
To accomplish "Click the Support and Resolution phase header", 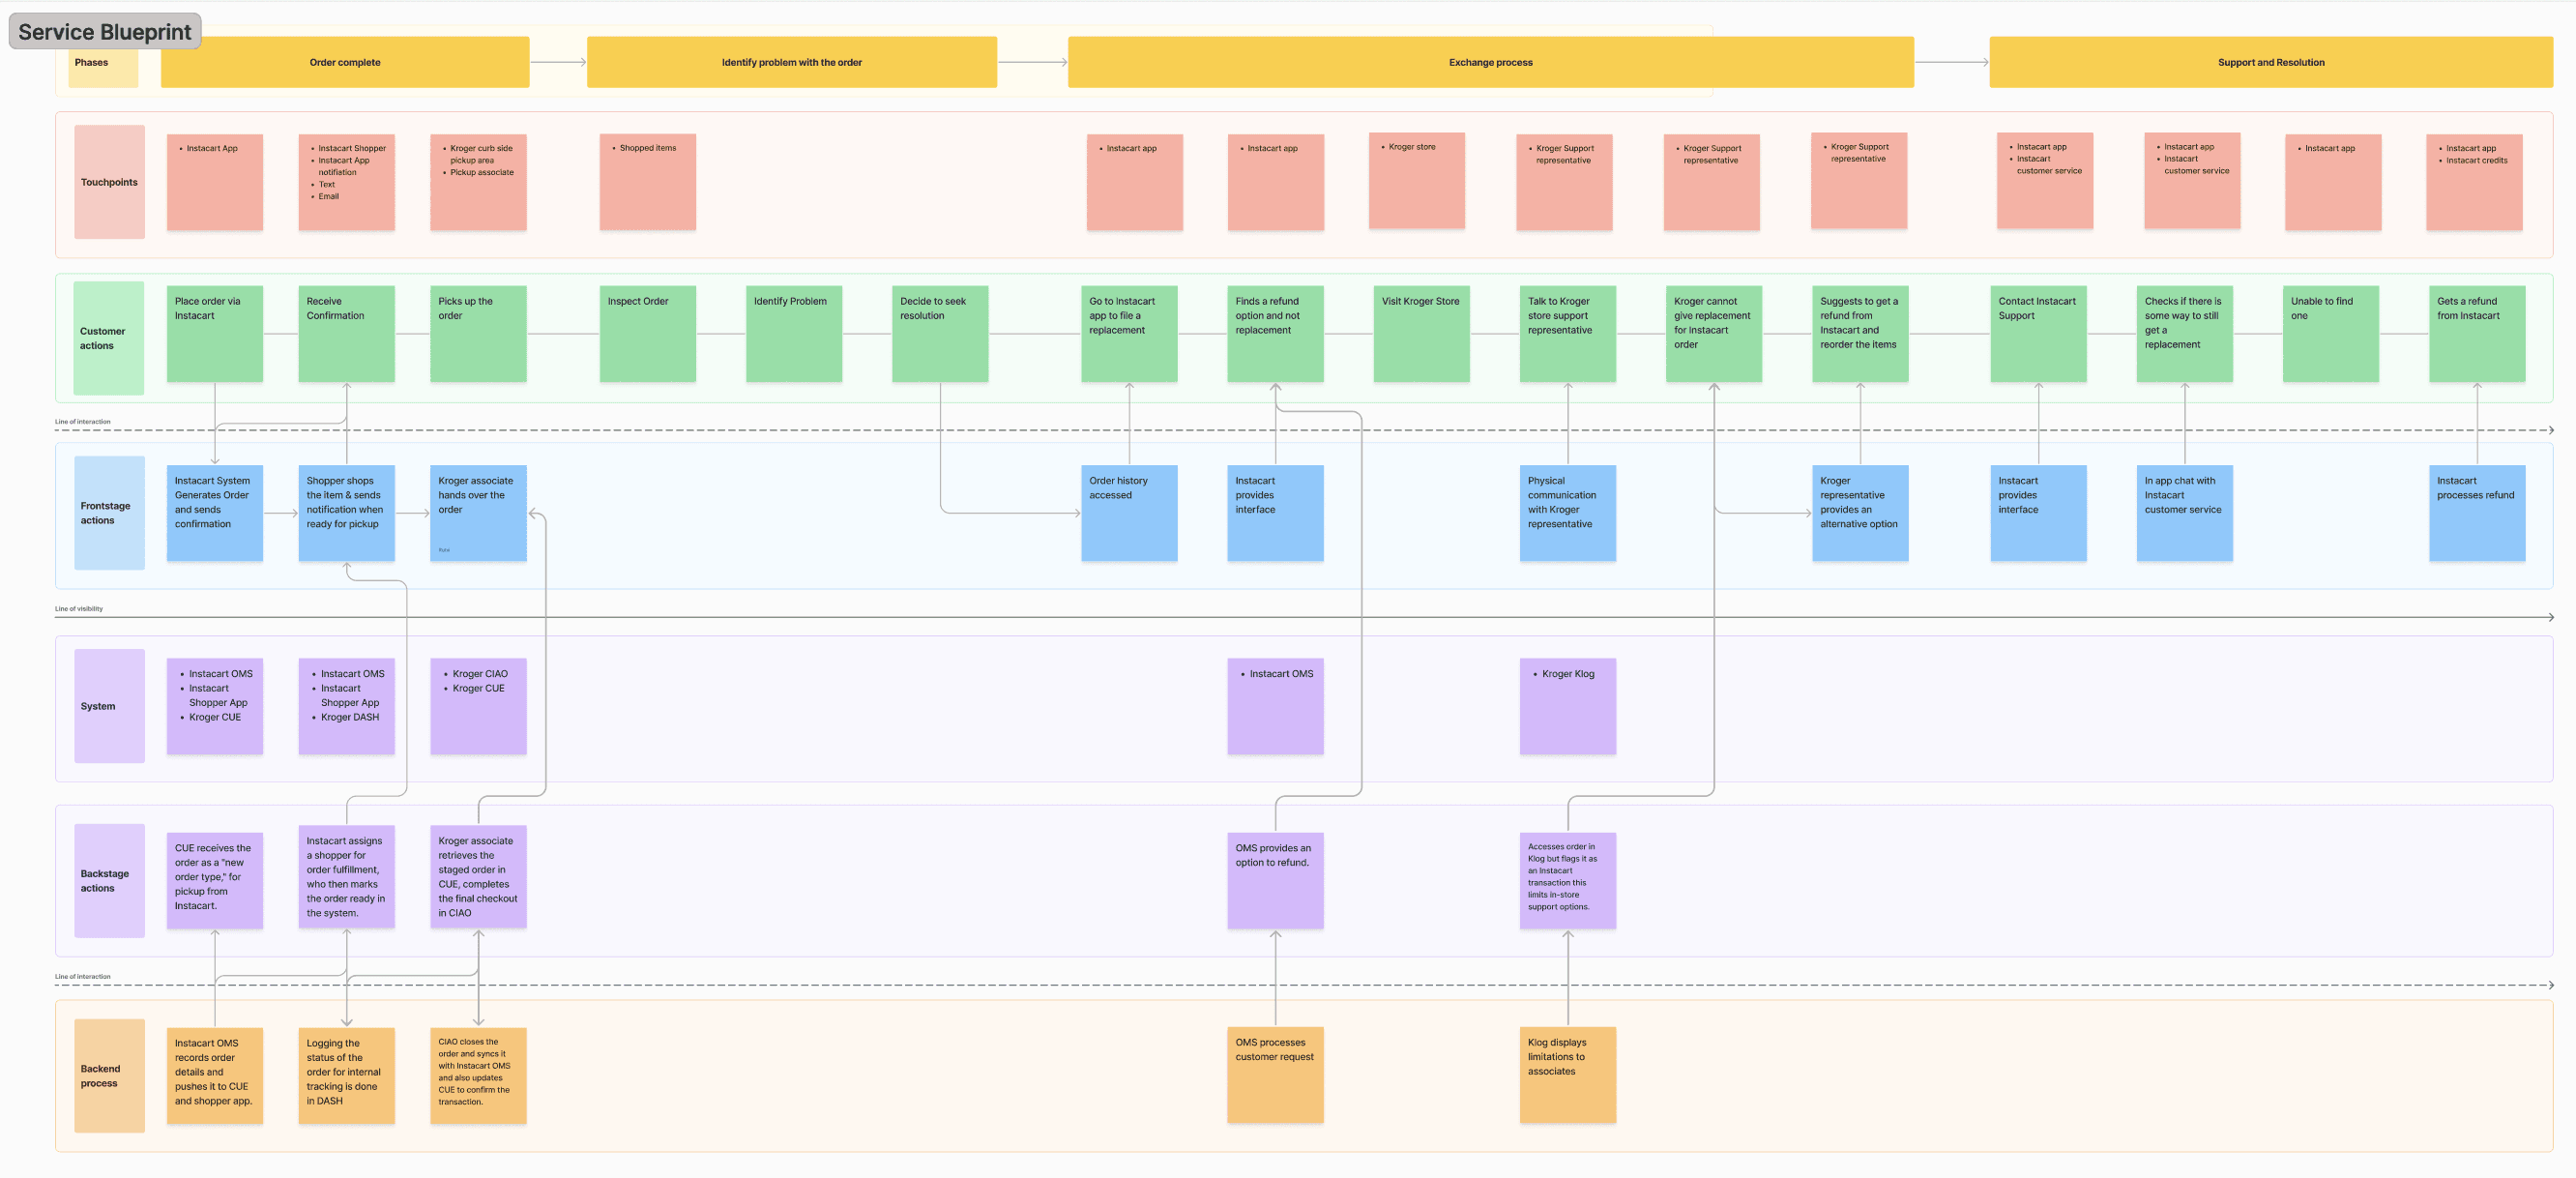I will 2270,62.
